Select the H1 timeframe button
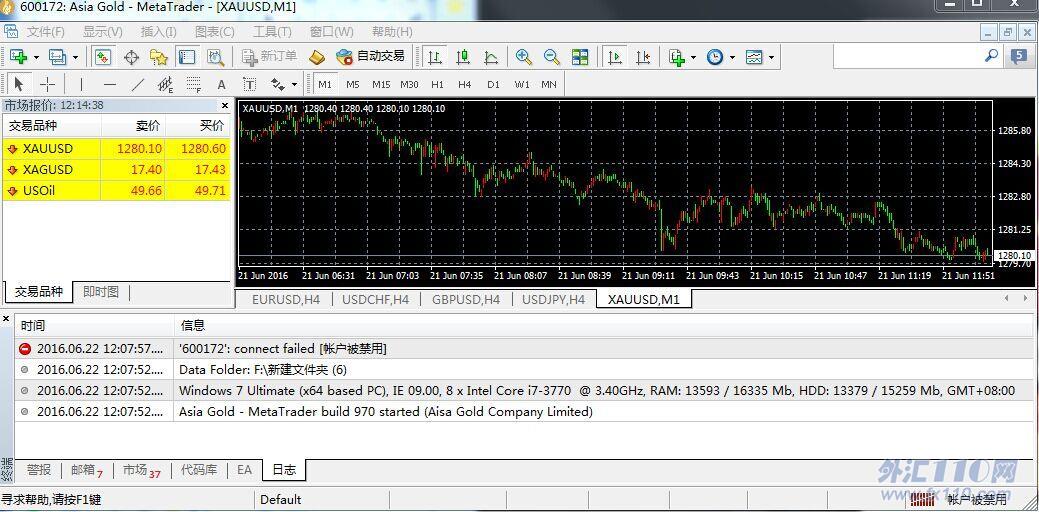The width and height of the screenshot is (1039, 512). [x=437, y=85]
